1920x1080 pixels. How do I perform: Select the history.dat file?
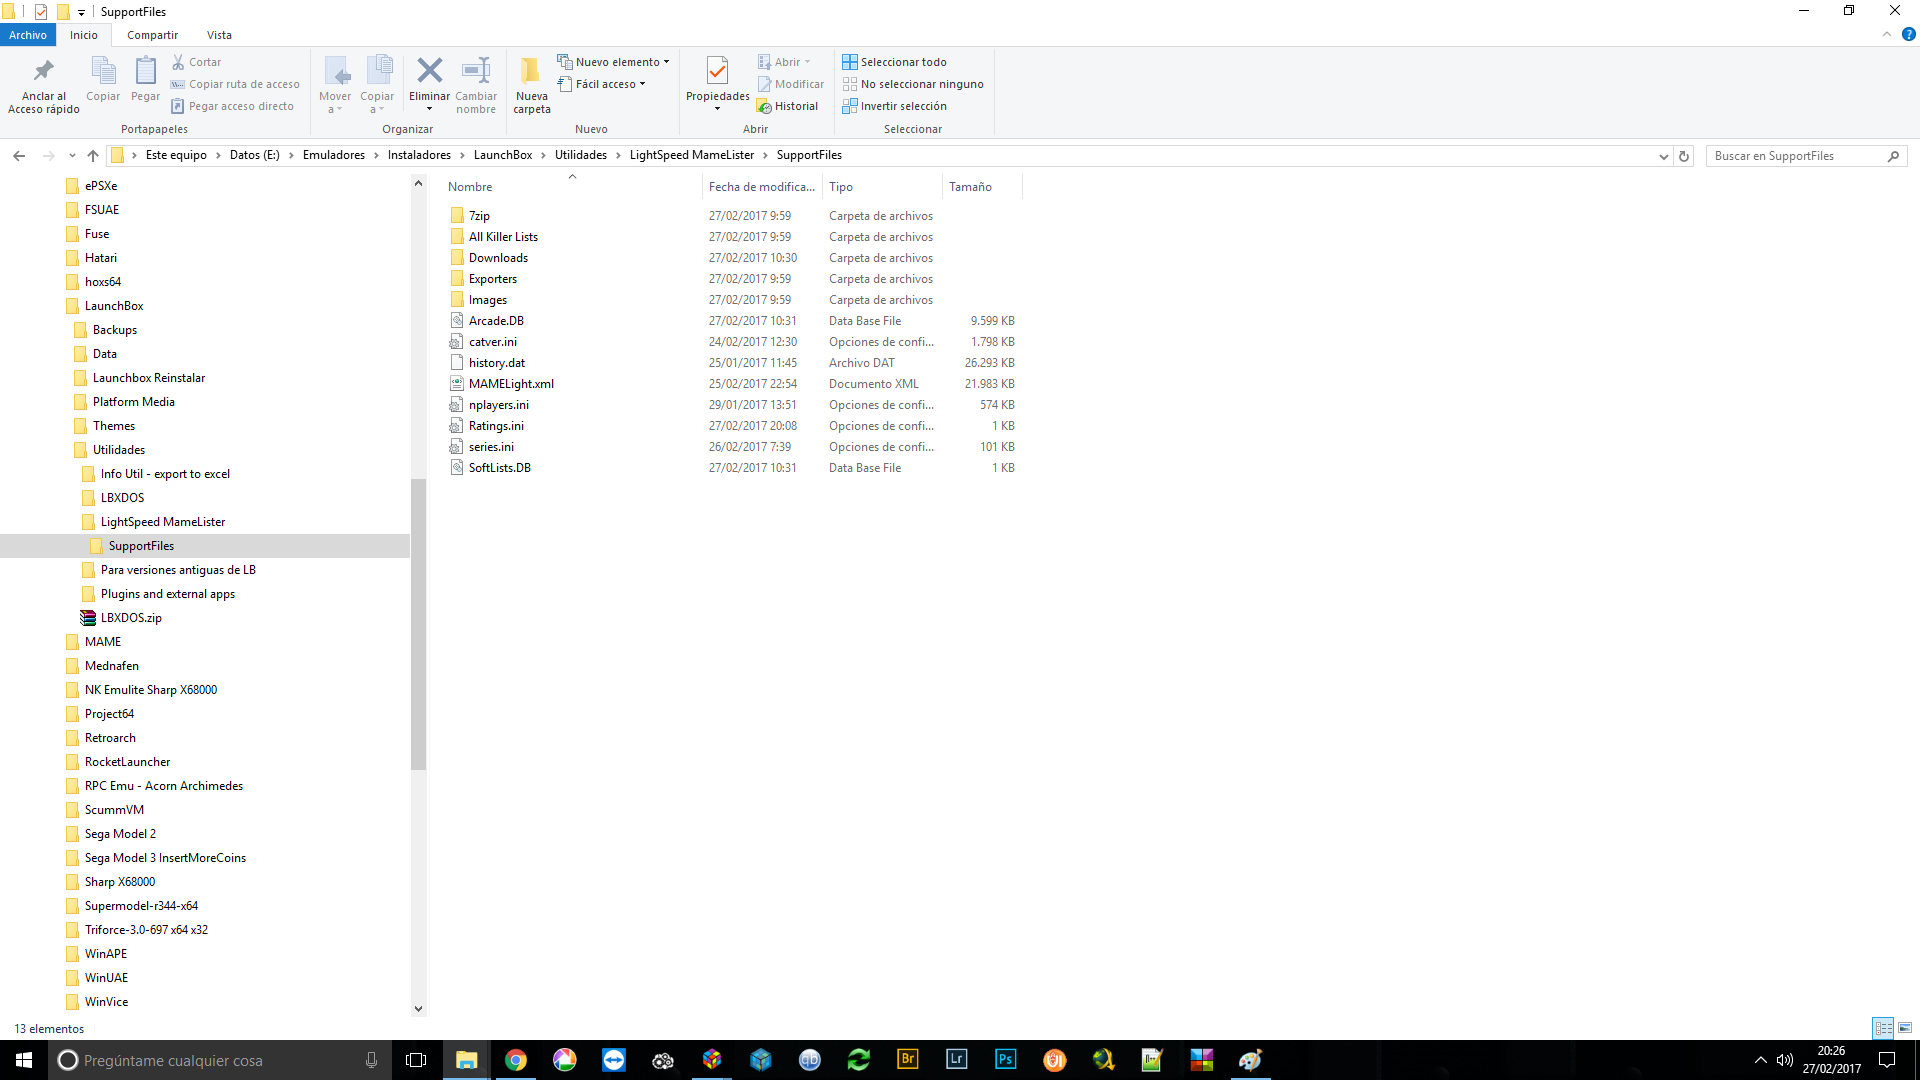pos(497,363)
